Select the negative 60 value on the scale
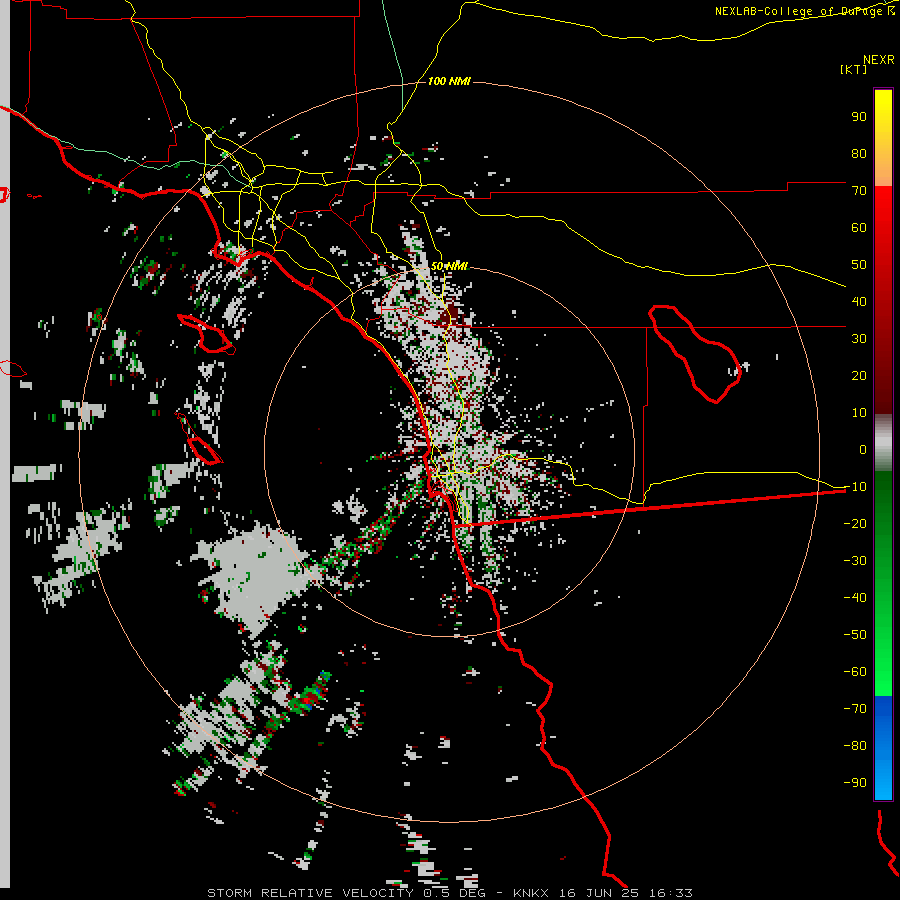The image size is (900, 900). pyautogui.click(x=855, y=672)
